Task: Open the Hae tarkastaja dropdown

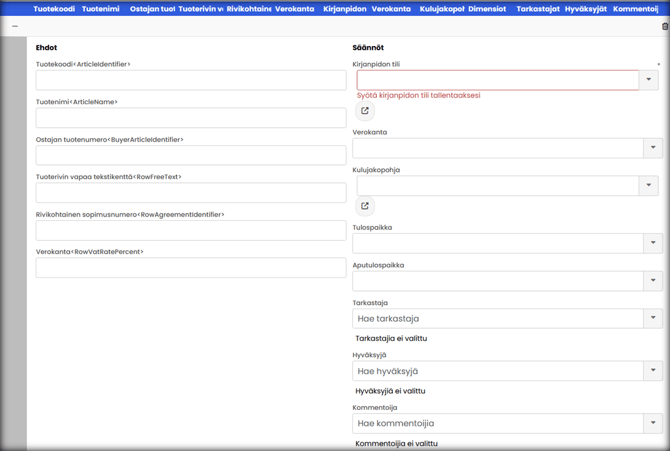Action: pos(653,318)
